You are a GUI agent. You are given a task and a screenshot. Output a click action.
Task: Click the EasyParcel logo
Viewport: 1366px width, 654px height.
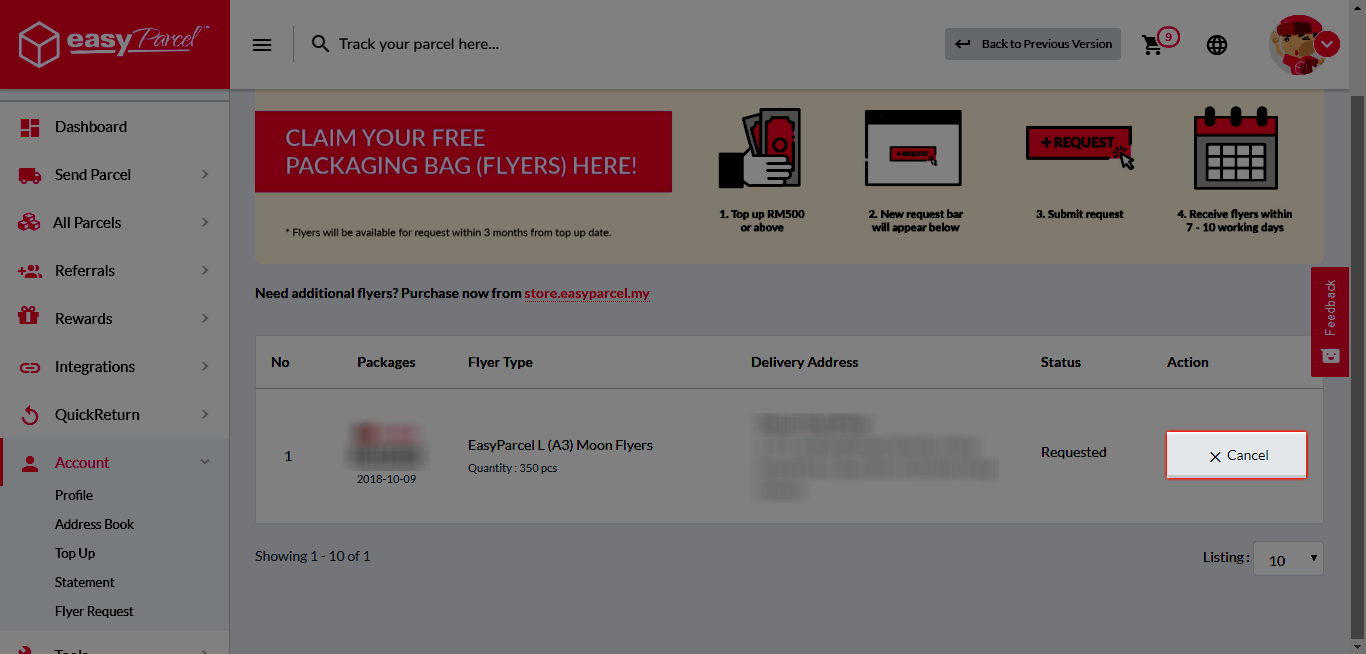(114, 45)
